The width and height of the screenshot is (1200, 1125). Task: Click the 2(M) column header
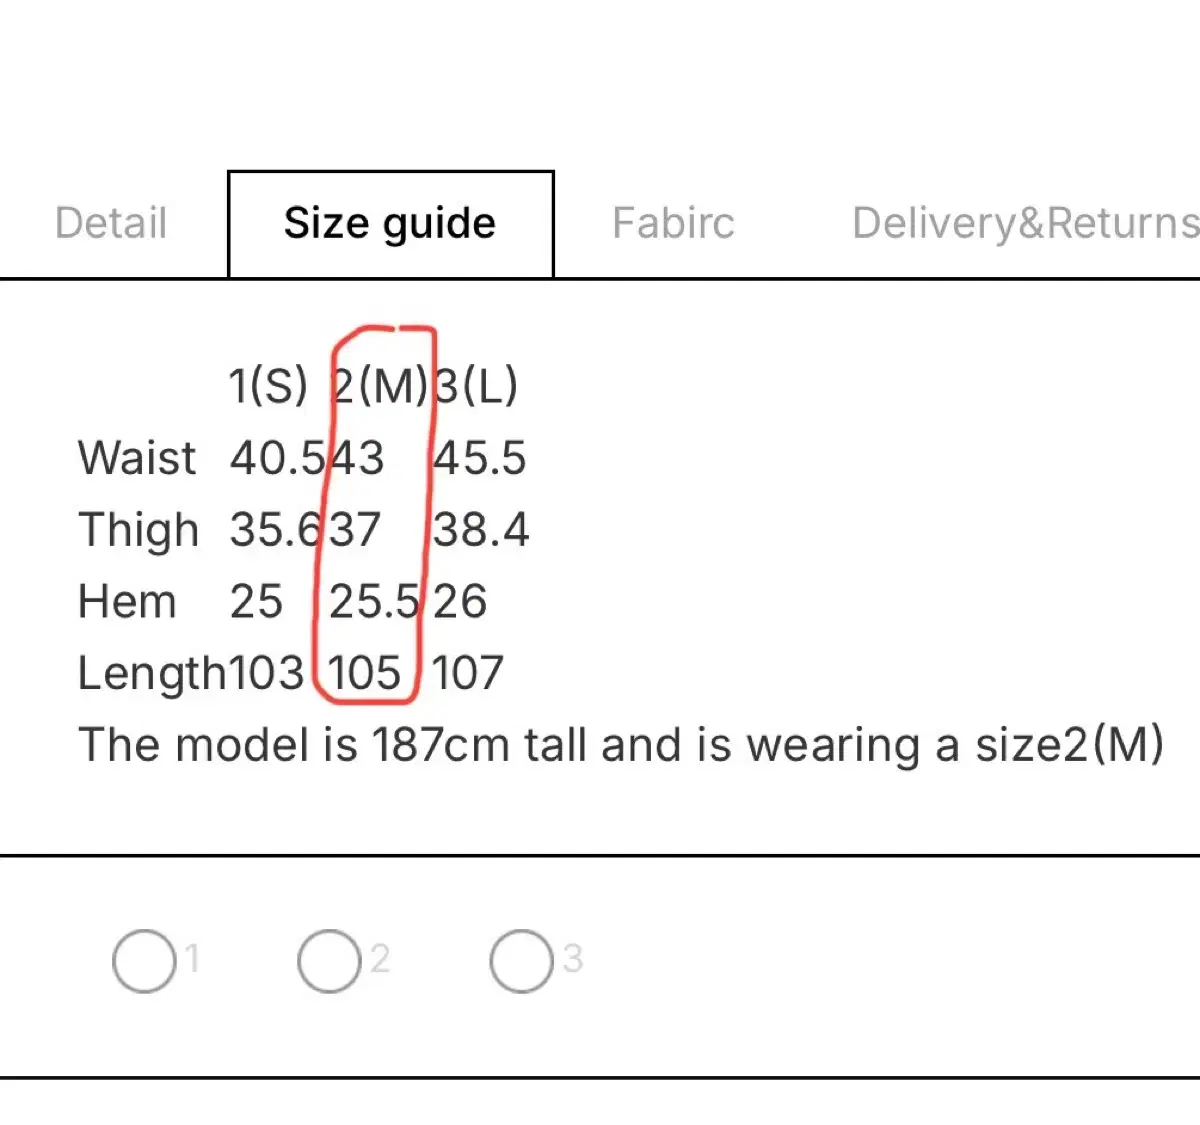click(x=380, y=386)
